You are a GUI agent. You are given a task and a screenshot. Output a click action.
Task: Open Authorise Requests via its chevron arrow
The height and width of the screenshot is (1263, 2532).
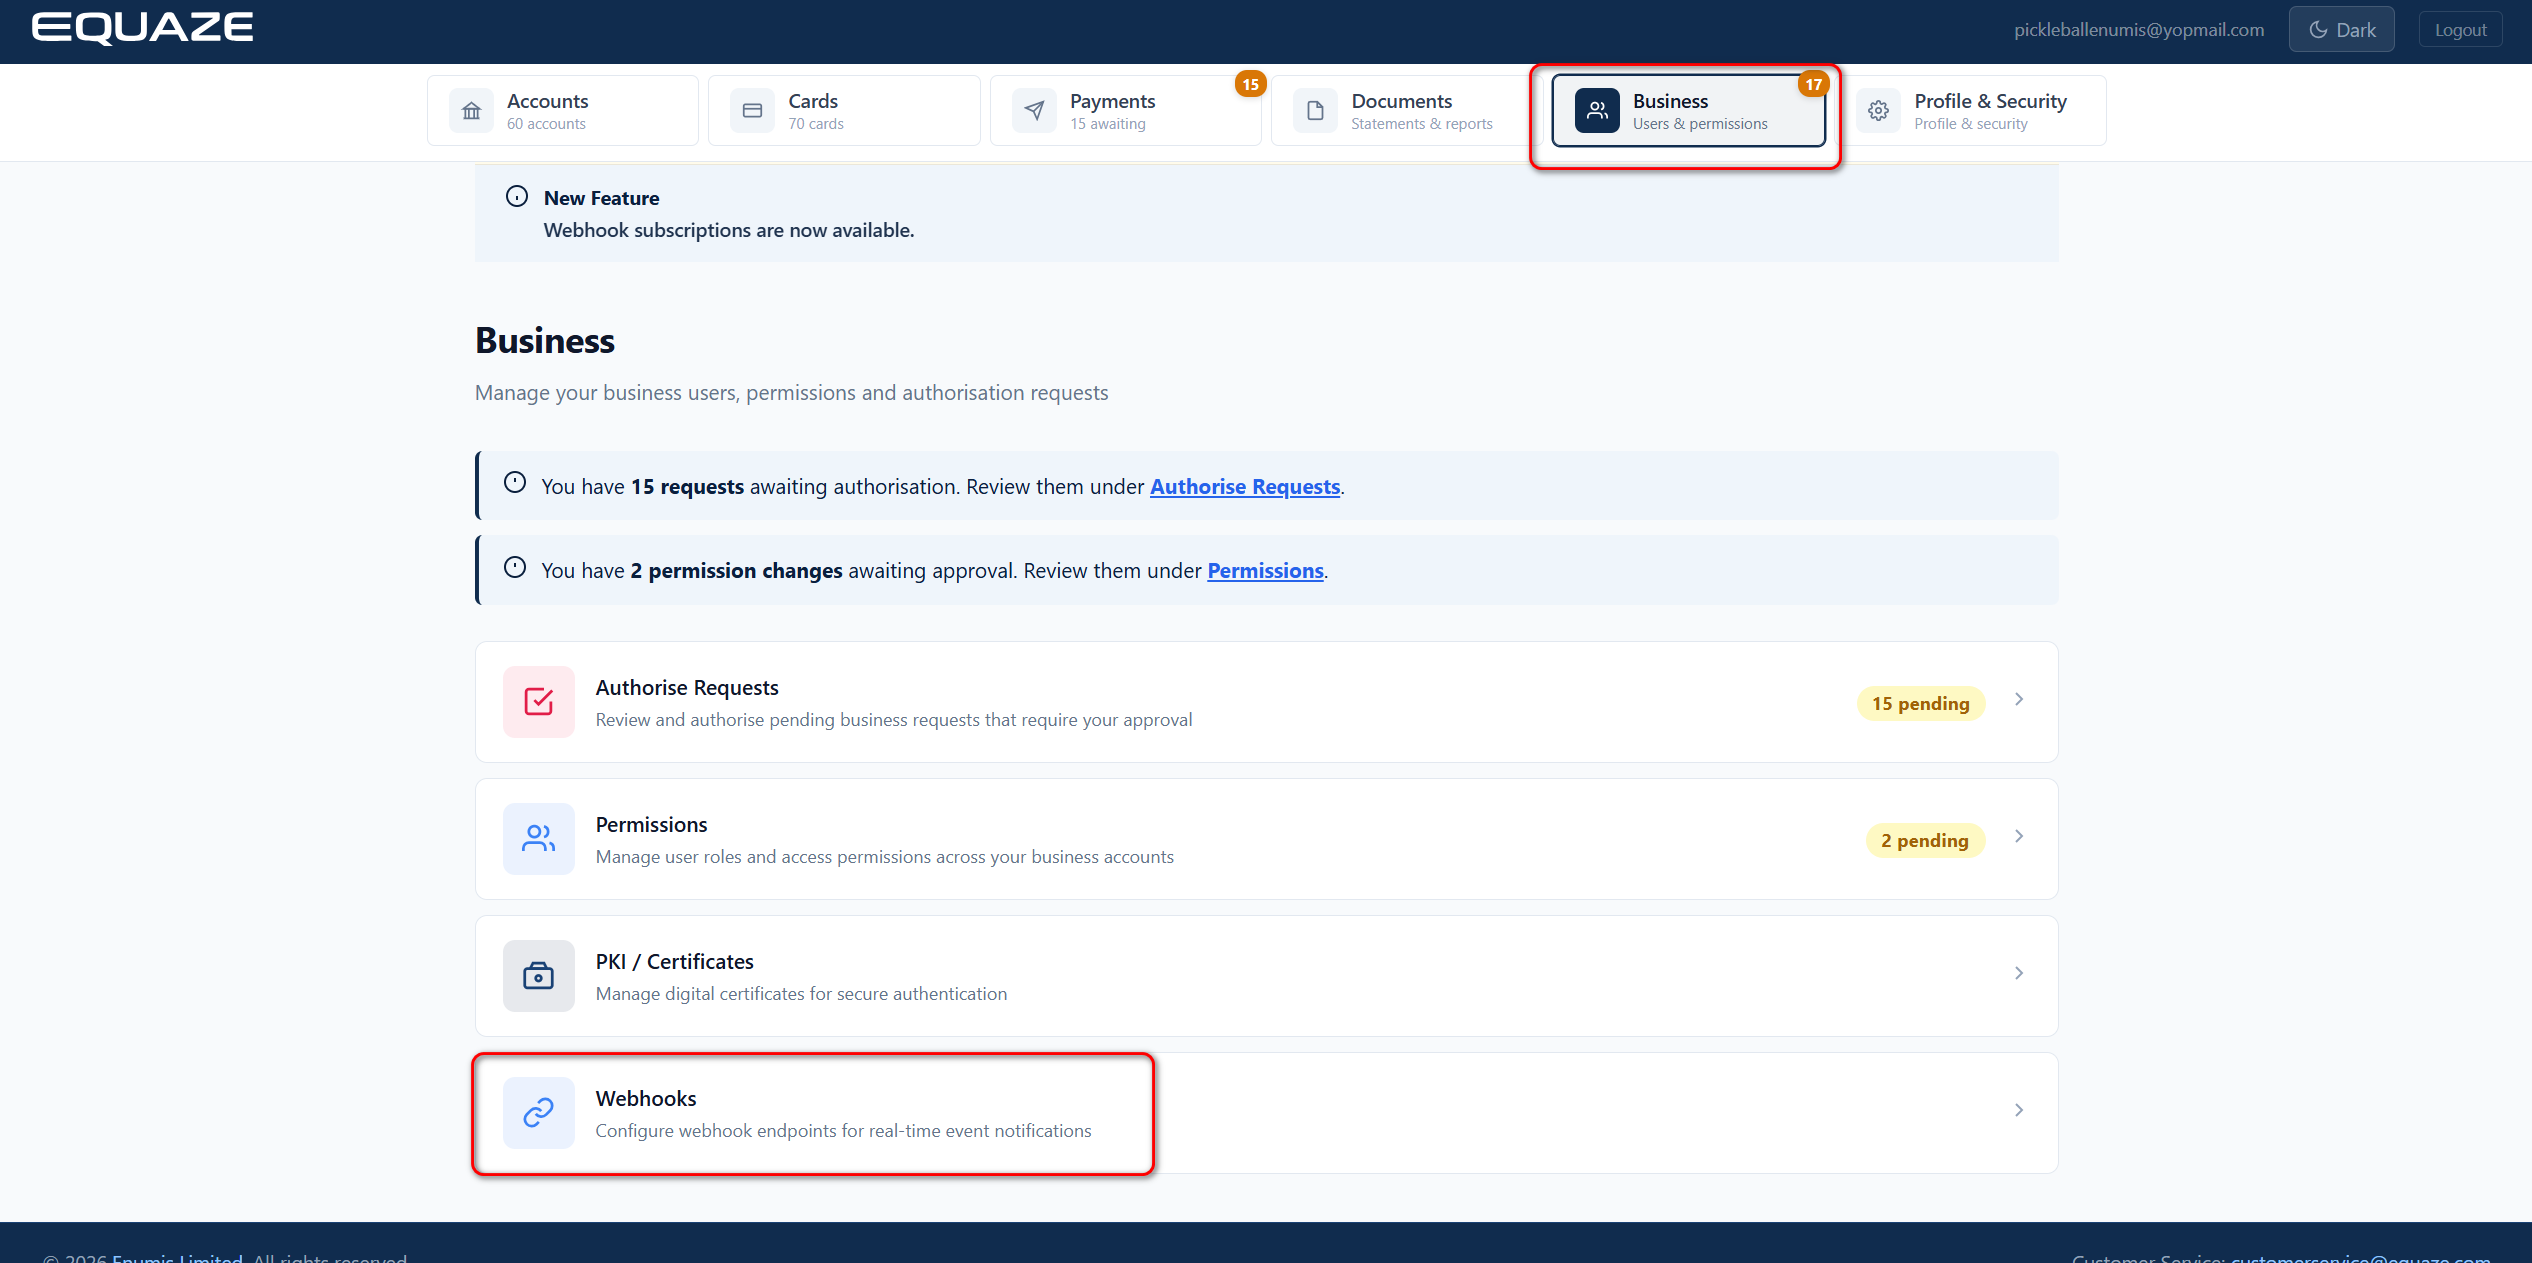click(x=2019, y=699)
